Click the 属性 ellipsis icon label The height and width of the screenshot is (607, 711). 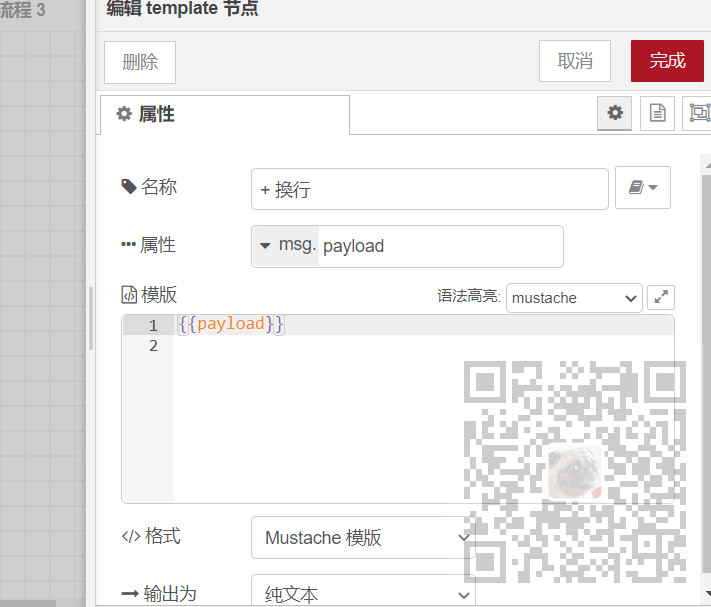(x=128, y=245)
